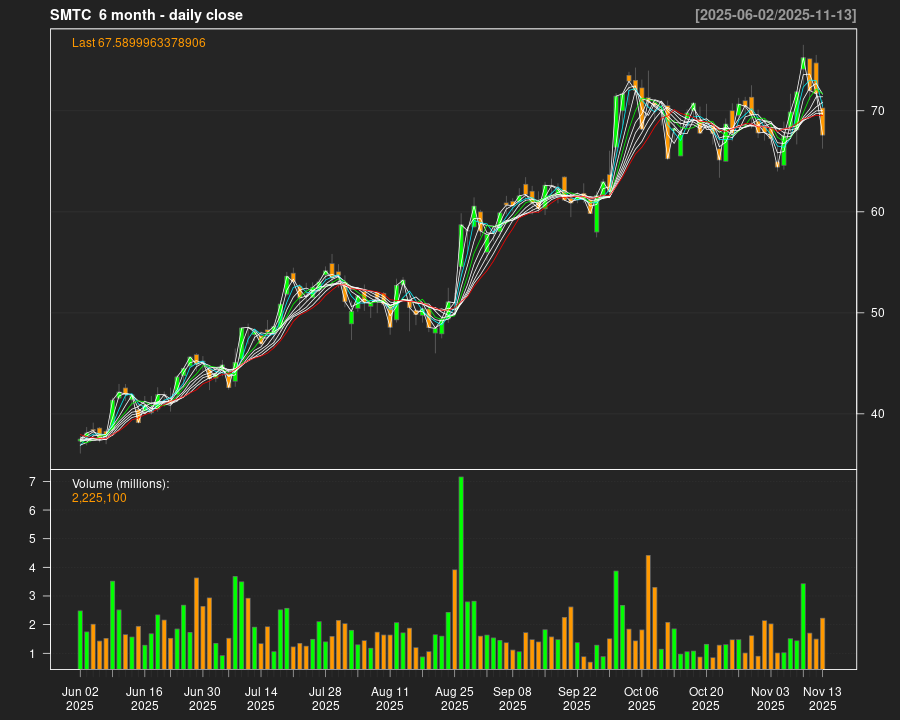
Task: Click the 60 price axis label
Action: [877, 212]
